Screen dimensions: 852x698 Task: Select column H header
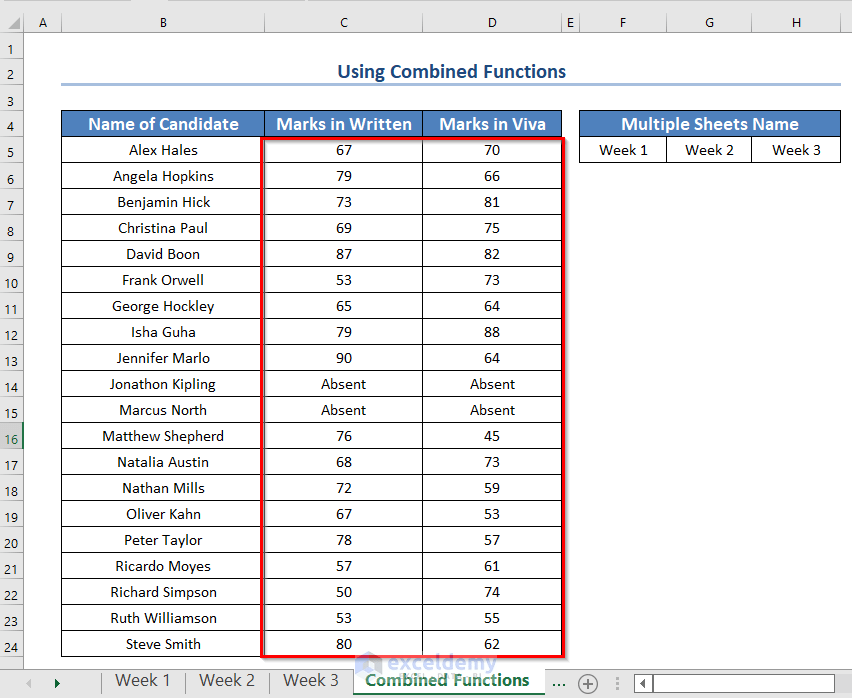coord(796,21)
